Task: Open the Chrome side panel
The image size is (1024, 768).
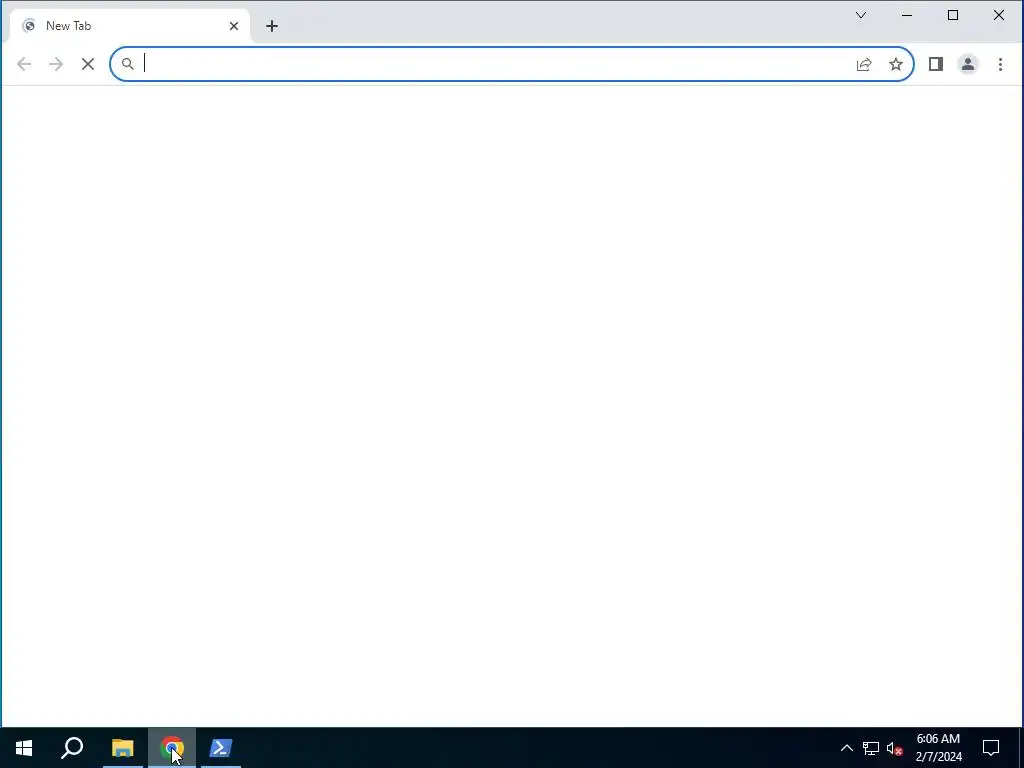Action: [x=936, y=64]
